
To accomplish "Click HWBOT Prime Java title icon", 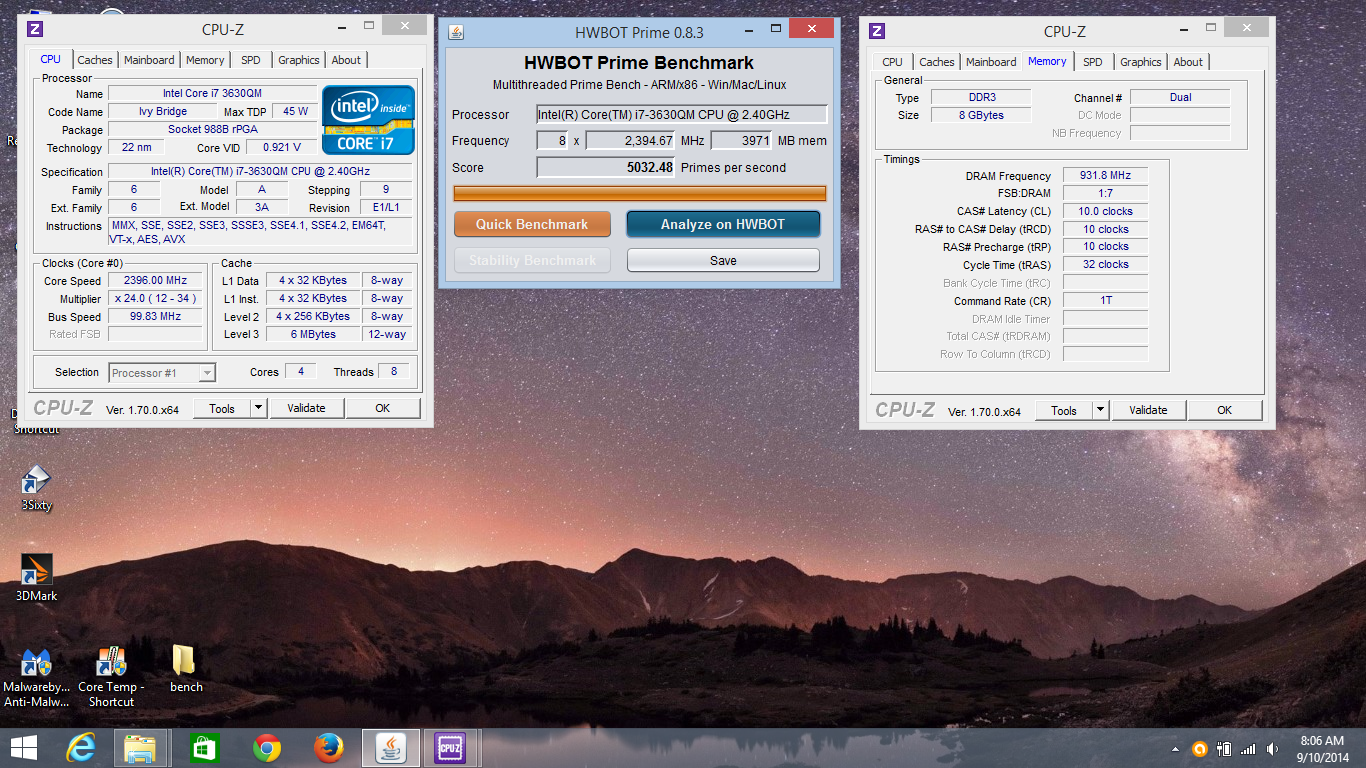I will pyautogui.click(x=456, y=32).
